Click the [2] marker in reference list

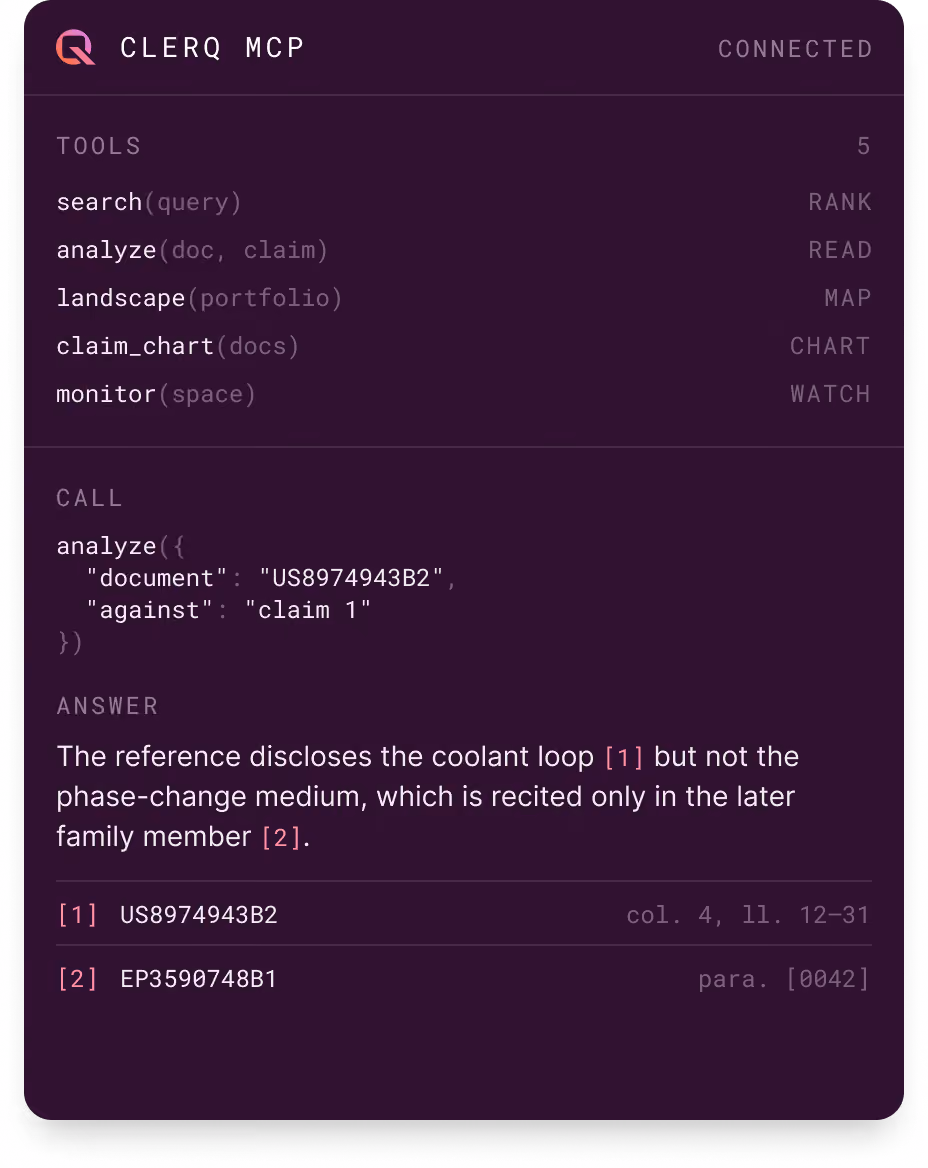[77, 979]
